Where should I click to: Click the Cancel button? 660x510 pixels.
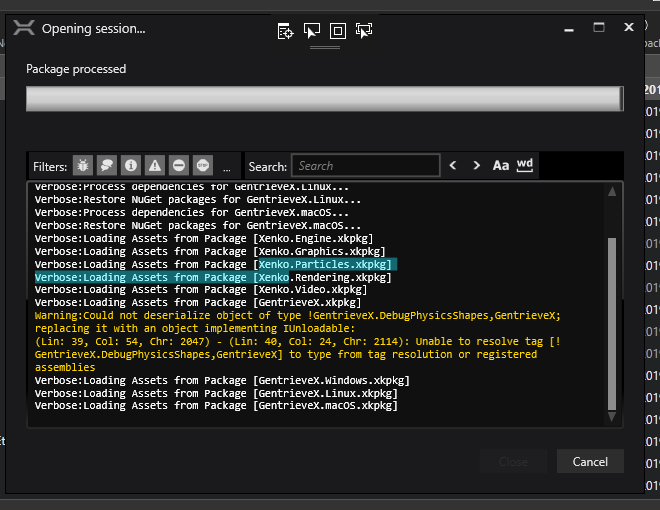(x=590, y=462)
